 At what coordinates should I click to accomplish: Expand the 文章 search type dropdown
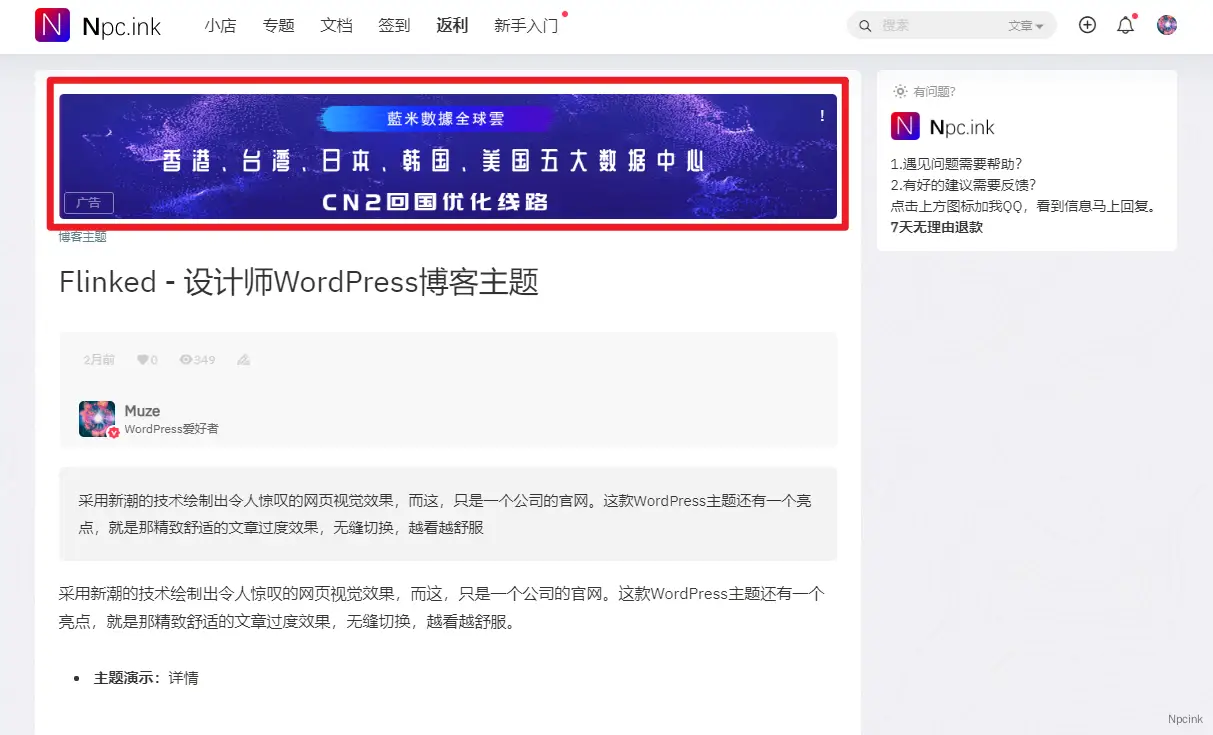(1025, 26)
